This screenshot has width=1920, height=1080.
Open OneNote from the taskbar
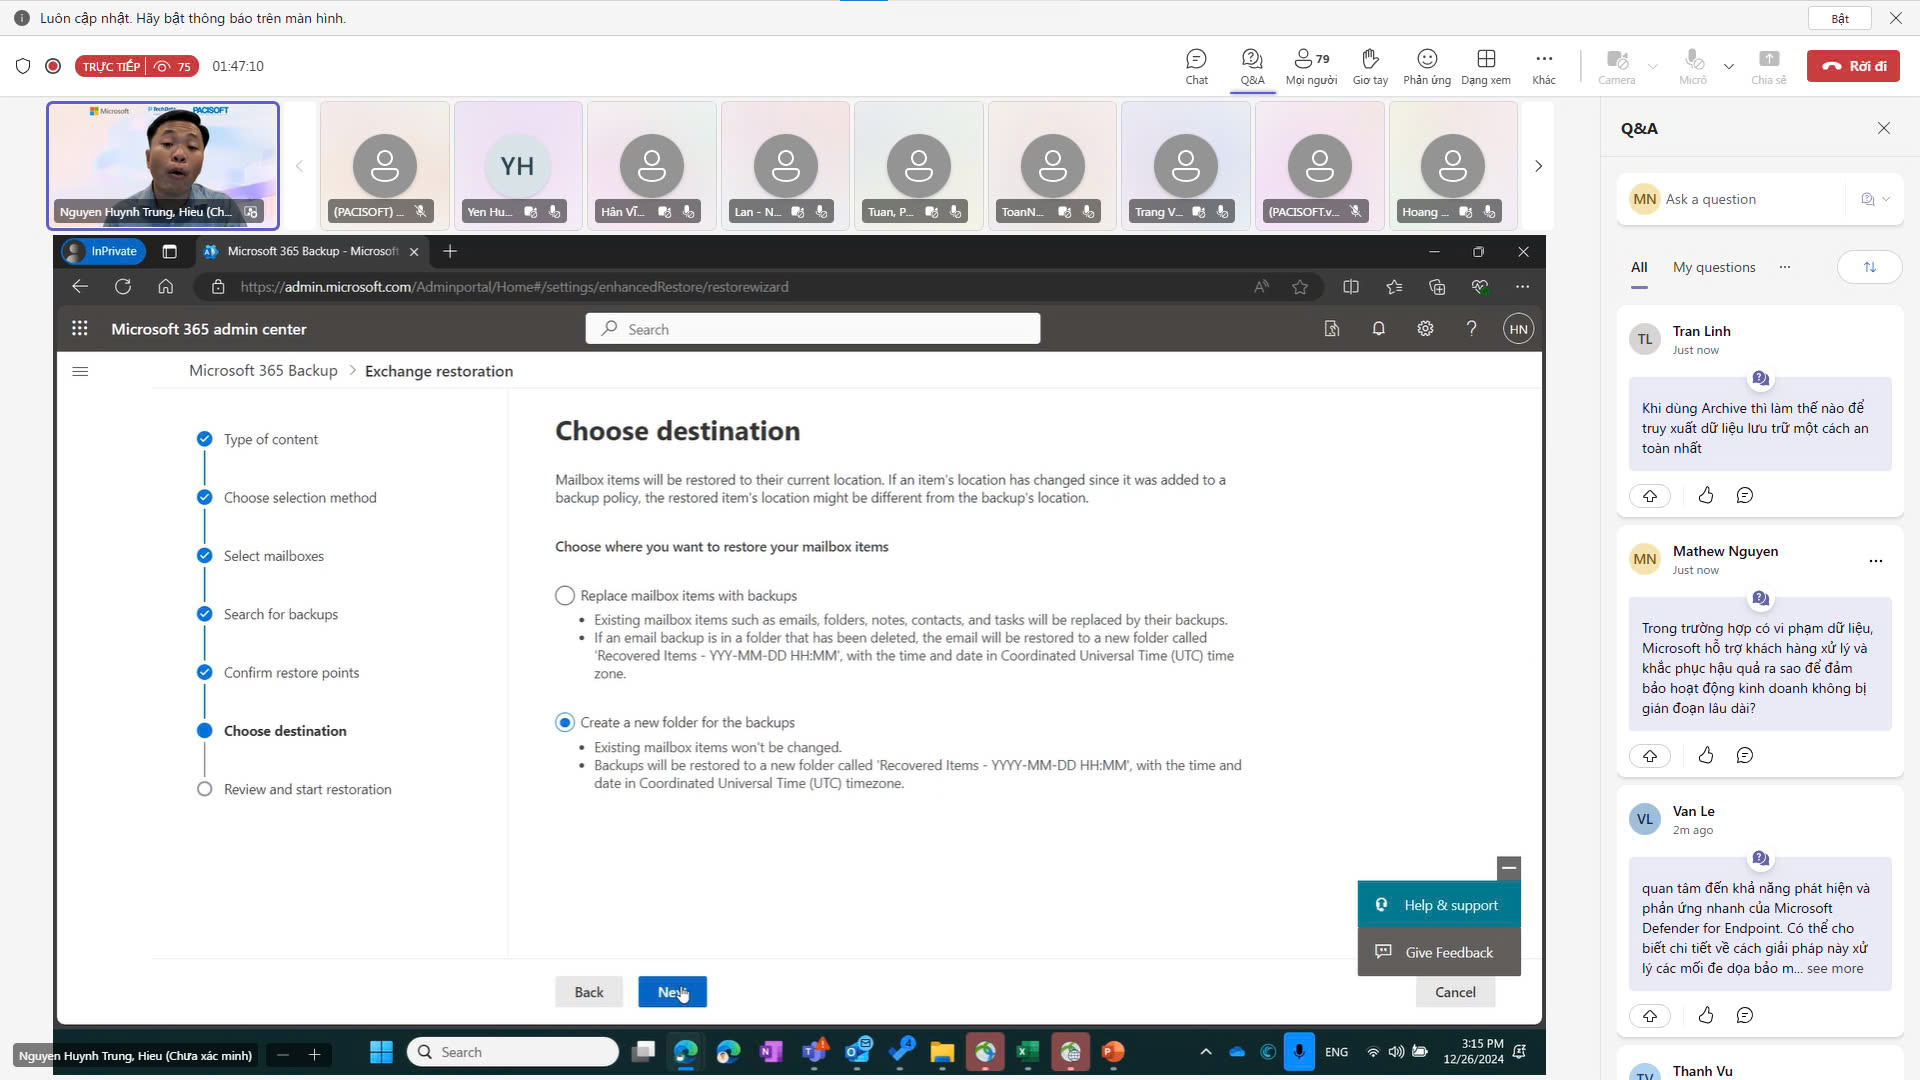[x=771, y=1052]
